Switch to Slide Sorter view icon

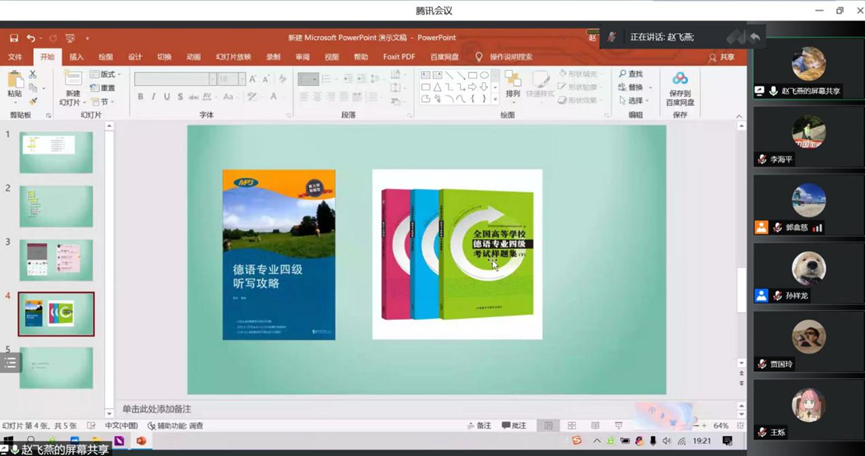[x=572, y=426]
